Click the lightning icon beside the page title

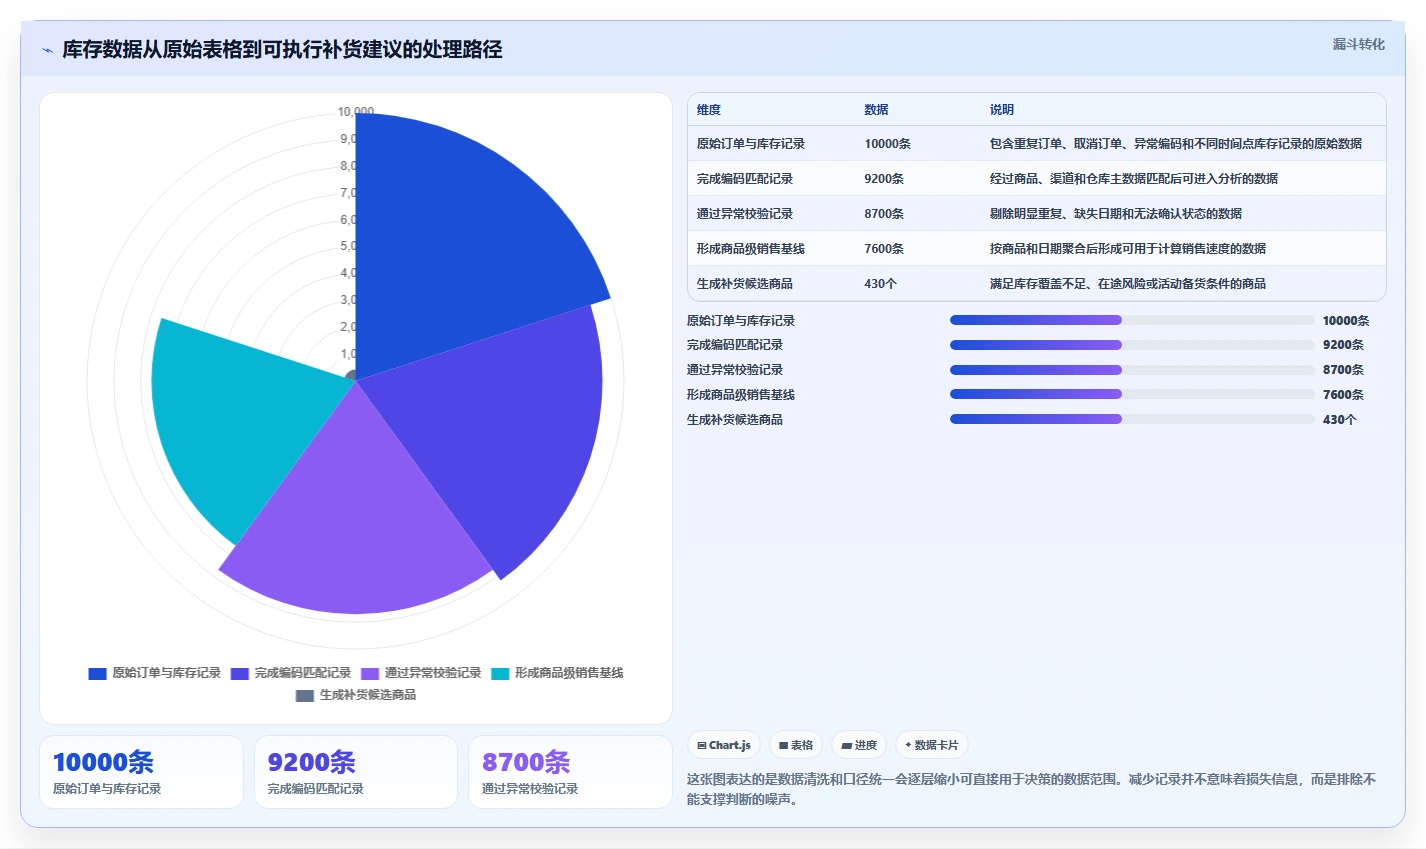coord(47,50)
